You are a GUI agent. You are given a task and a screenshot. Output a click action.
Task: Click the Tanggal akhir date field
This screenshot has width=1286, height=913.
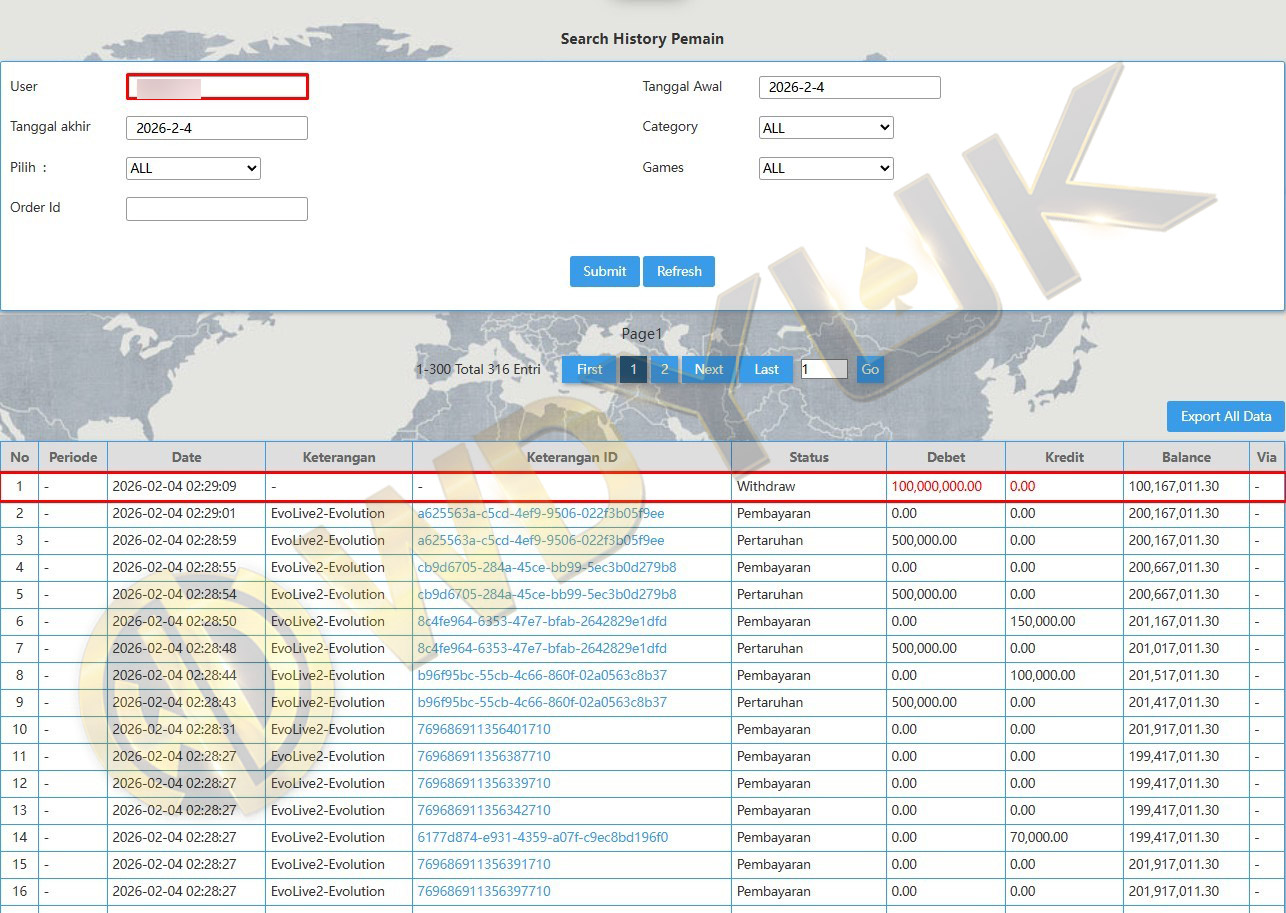(217, 128)
